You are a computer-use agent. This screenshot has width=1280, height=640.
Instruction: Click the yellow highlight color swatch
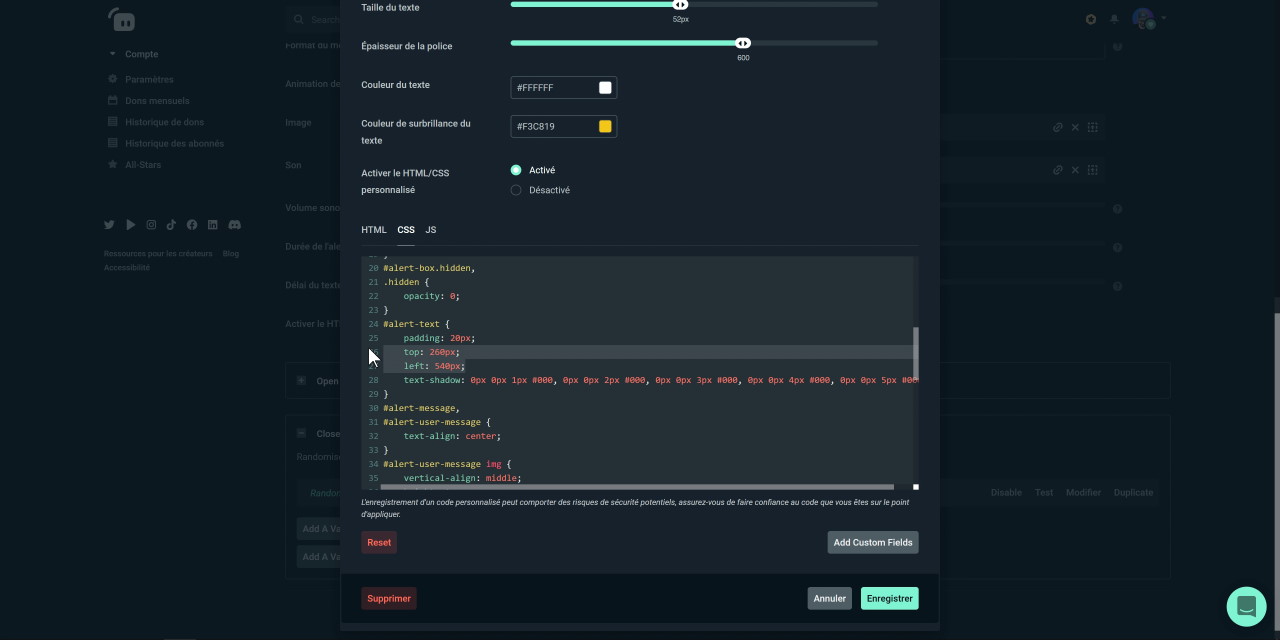pyautogui.click(x=605, y=126)
